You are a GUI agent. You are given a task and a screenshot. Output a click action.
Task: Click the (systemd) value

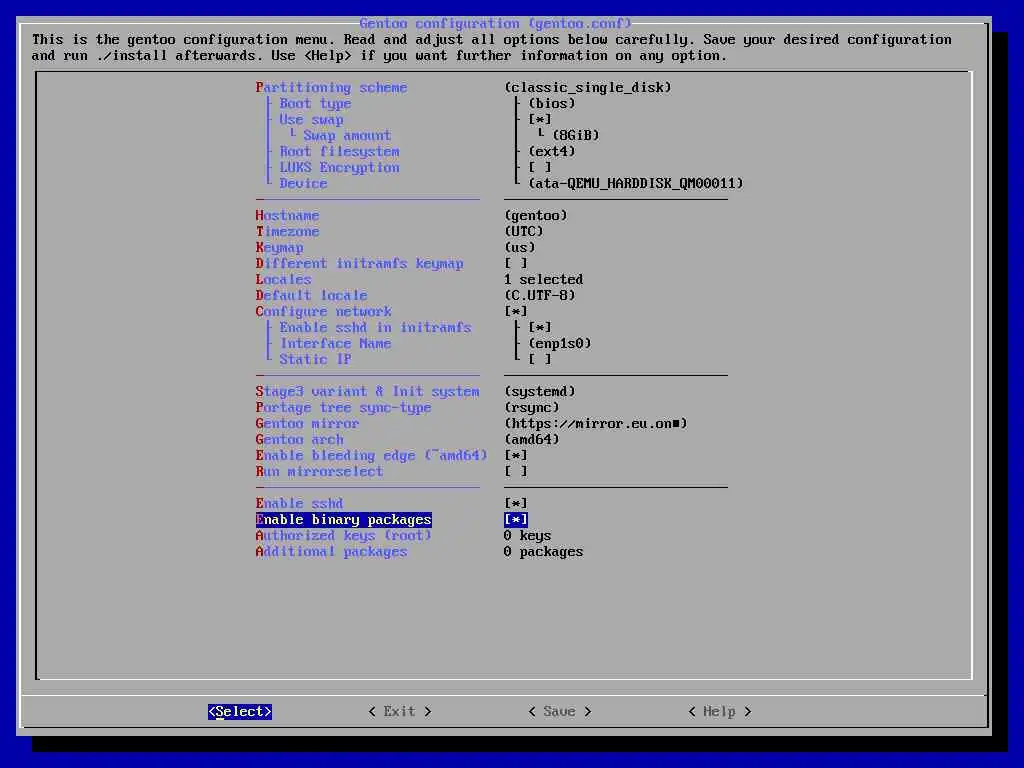540,391
